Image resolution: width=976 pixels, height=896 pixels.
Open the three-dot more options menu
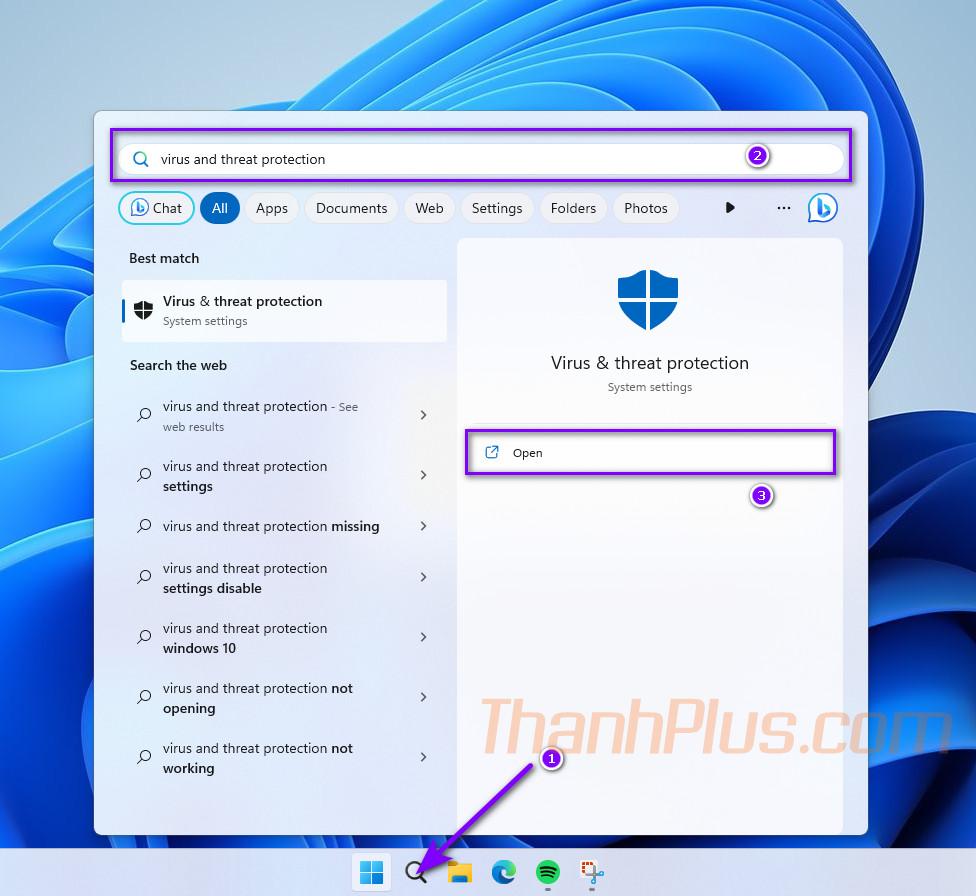[x=784, y=208]
